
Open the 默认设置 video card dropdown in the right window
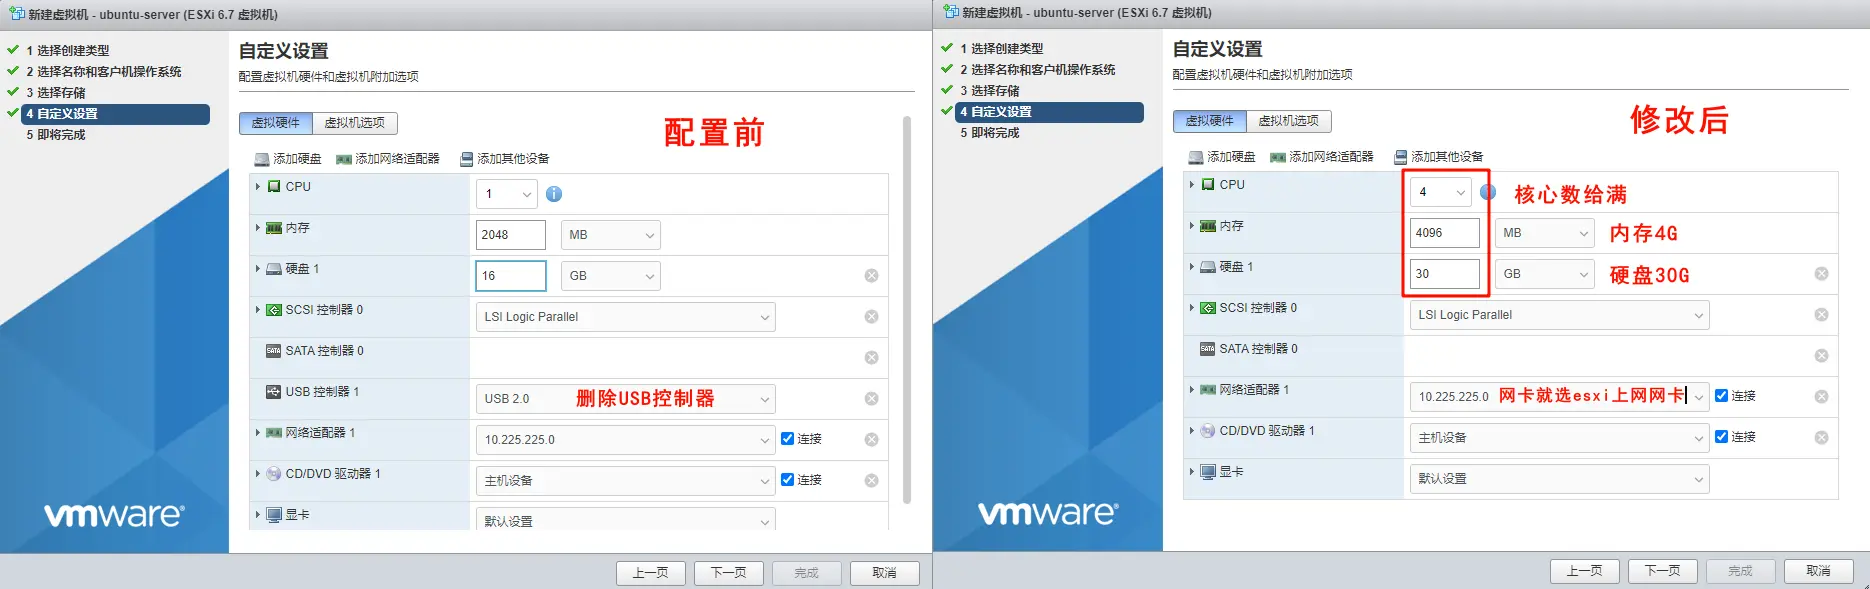1559,479
